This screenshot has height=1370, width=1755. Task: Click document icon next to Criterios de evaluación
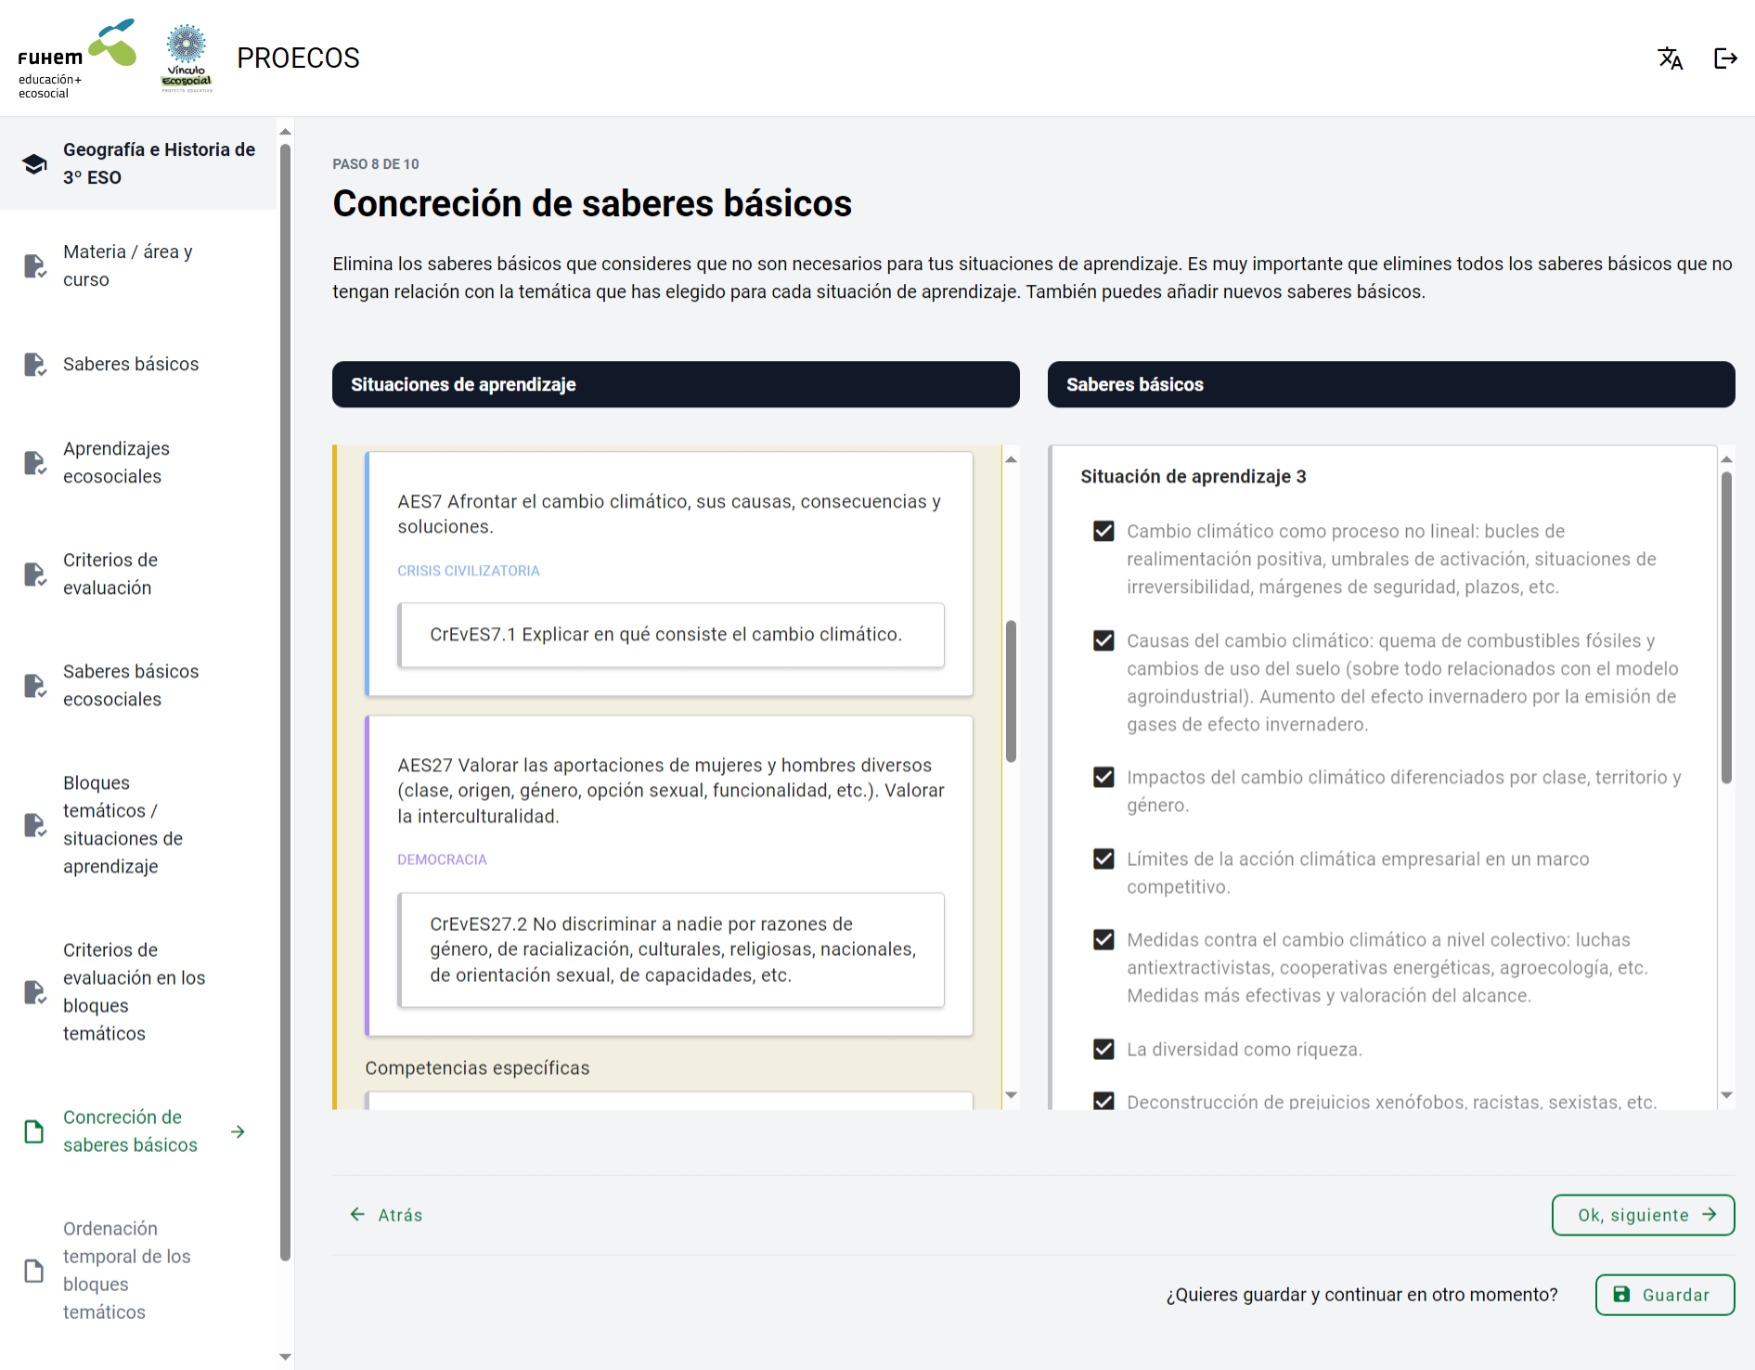point(35,574)
